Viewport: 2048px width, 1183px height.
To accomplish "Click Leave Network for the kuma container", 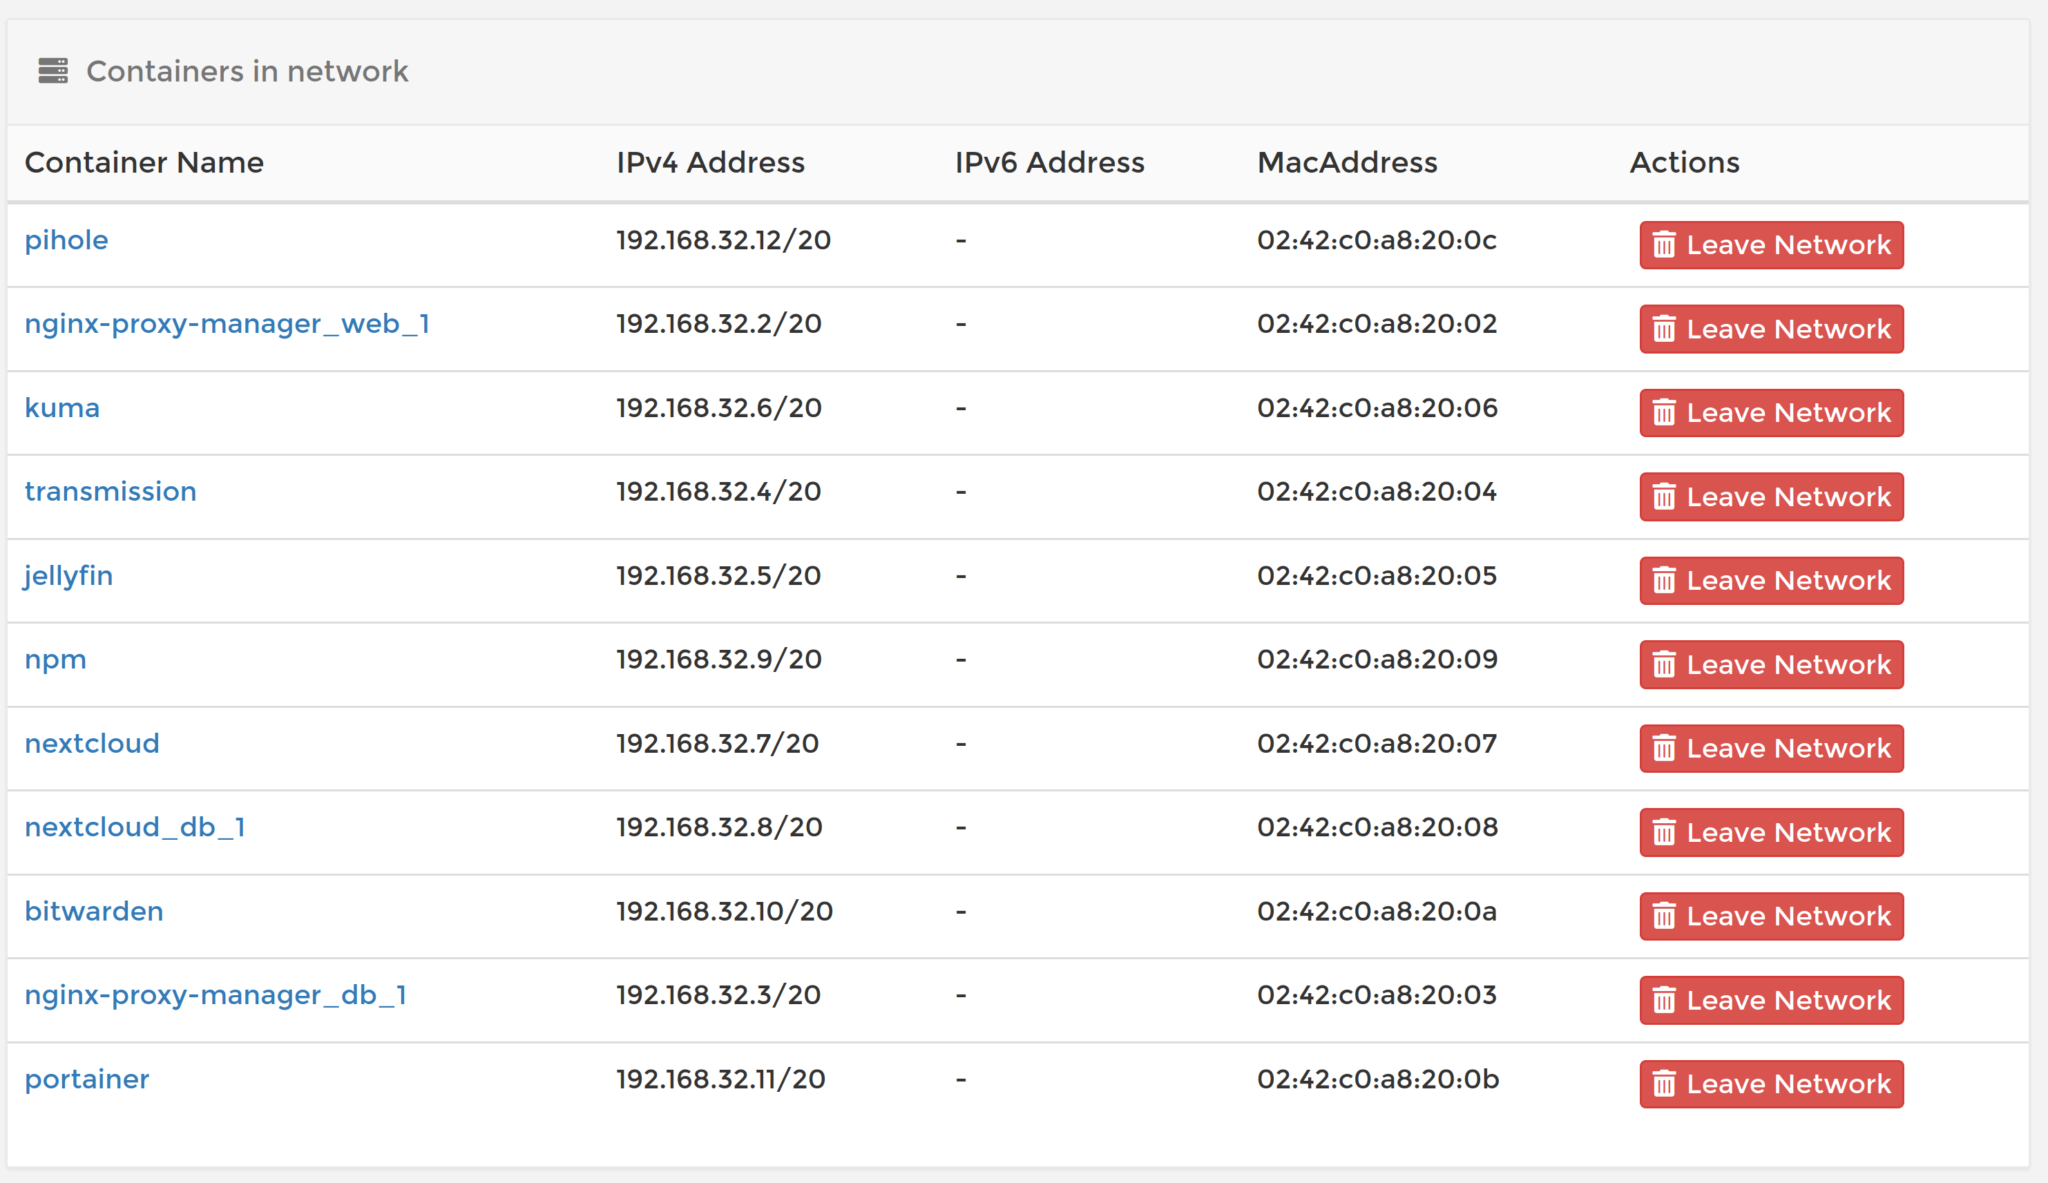I will click(x=1771, y=413).
